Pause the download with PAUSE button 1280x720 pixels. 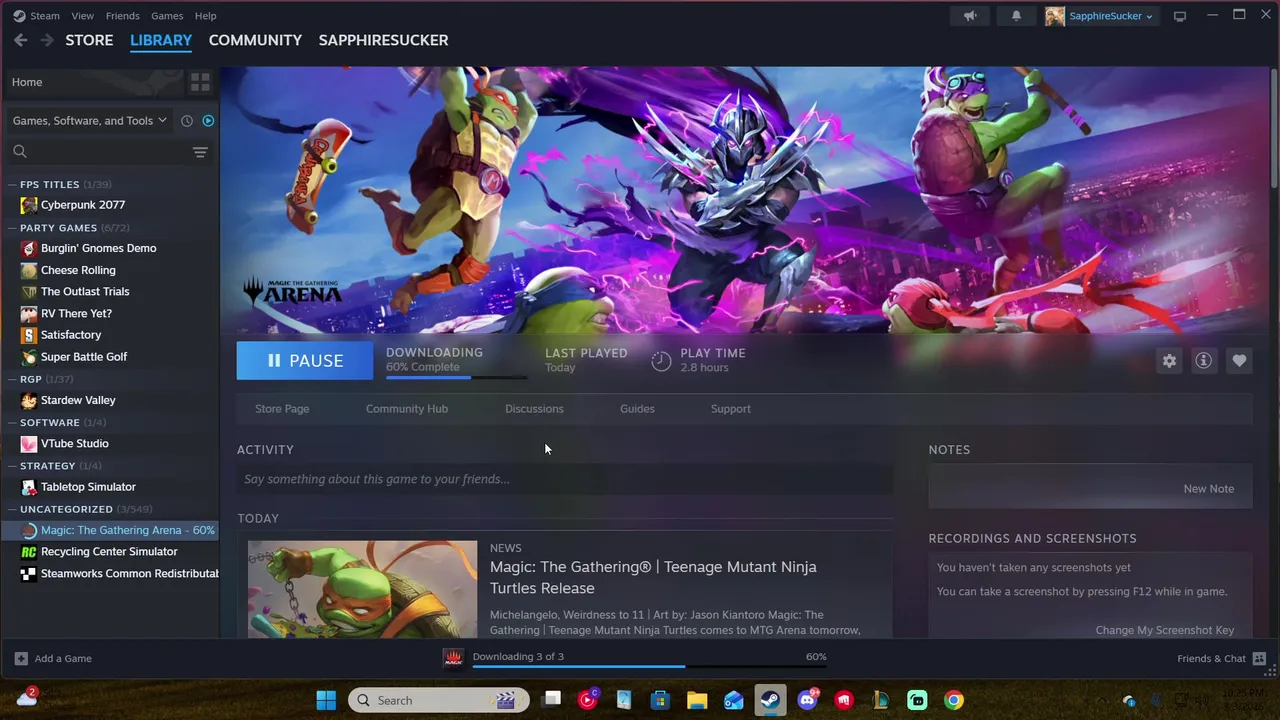[305, 361]
